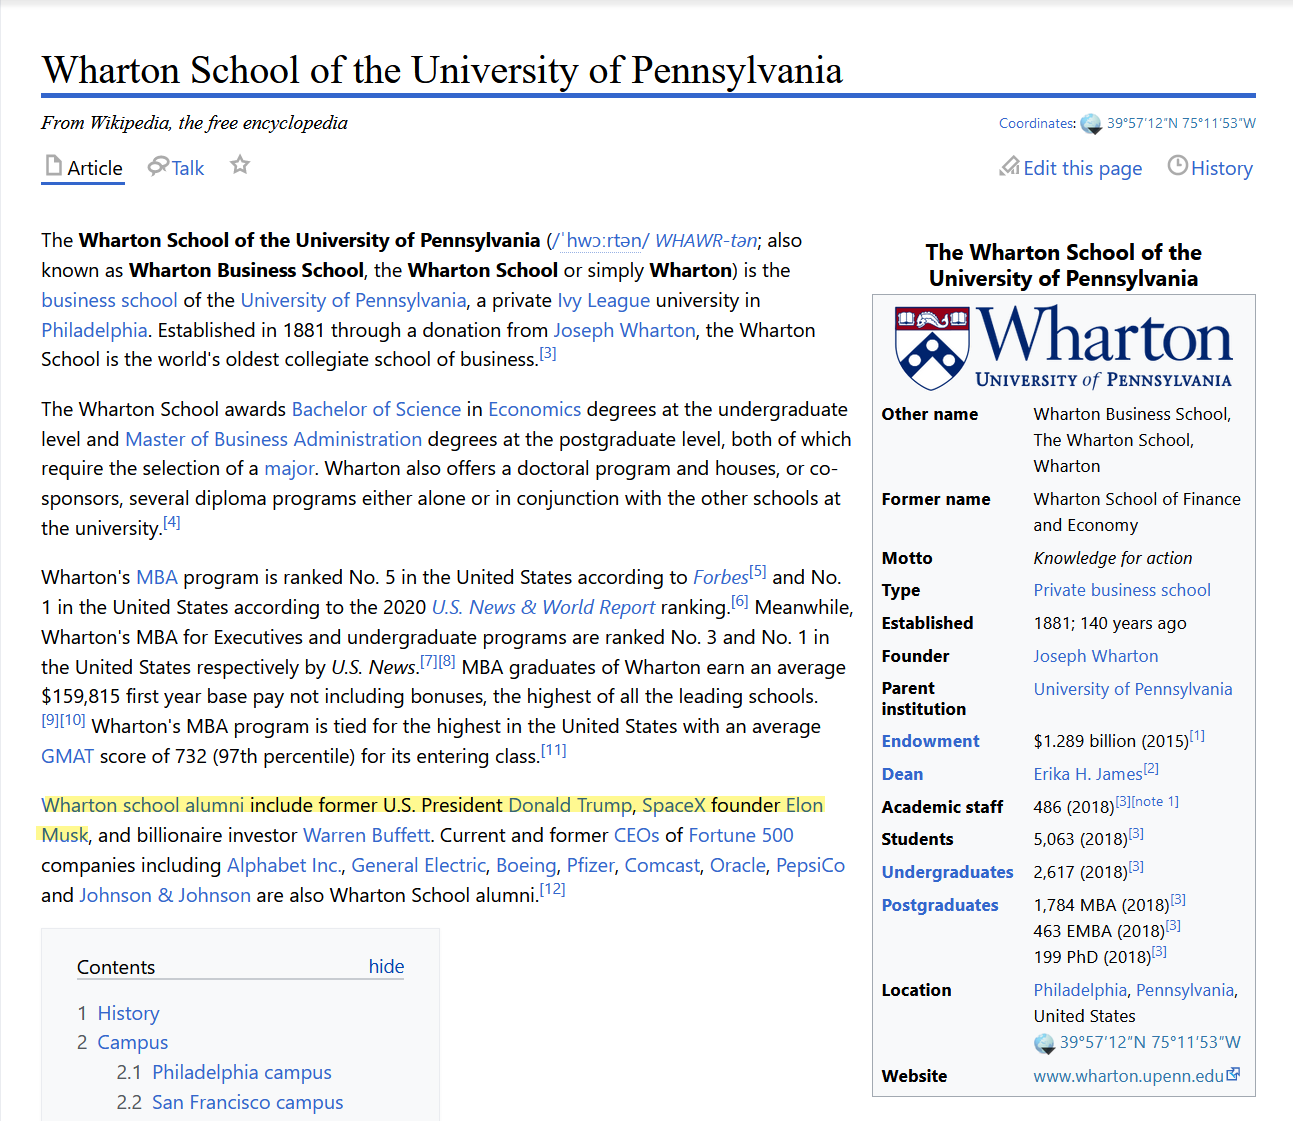Click the pencil Edit this page icon

pos(1009,166)
